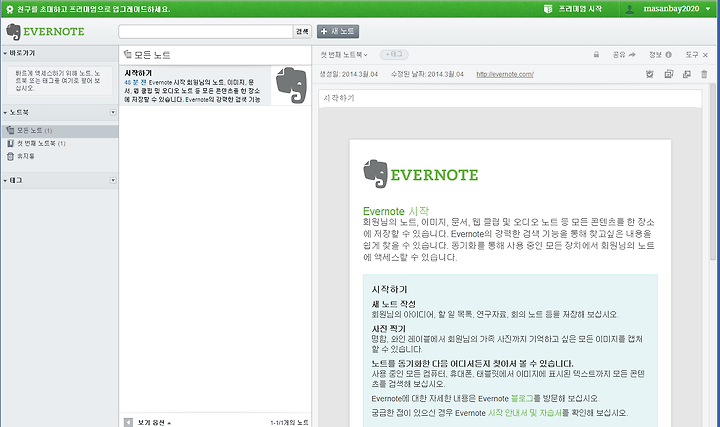720x427 pixels.
Task: Click the friend invite upgrade banner text
Action: [x=93, y=9]
